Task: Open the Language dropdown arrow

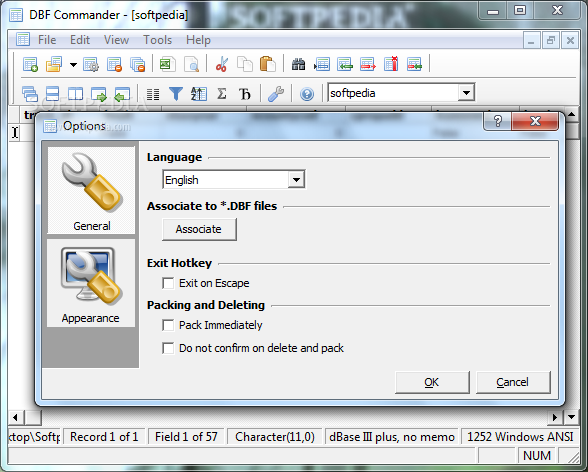Action: 296,180
